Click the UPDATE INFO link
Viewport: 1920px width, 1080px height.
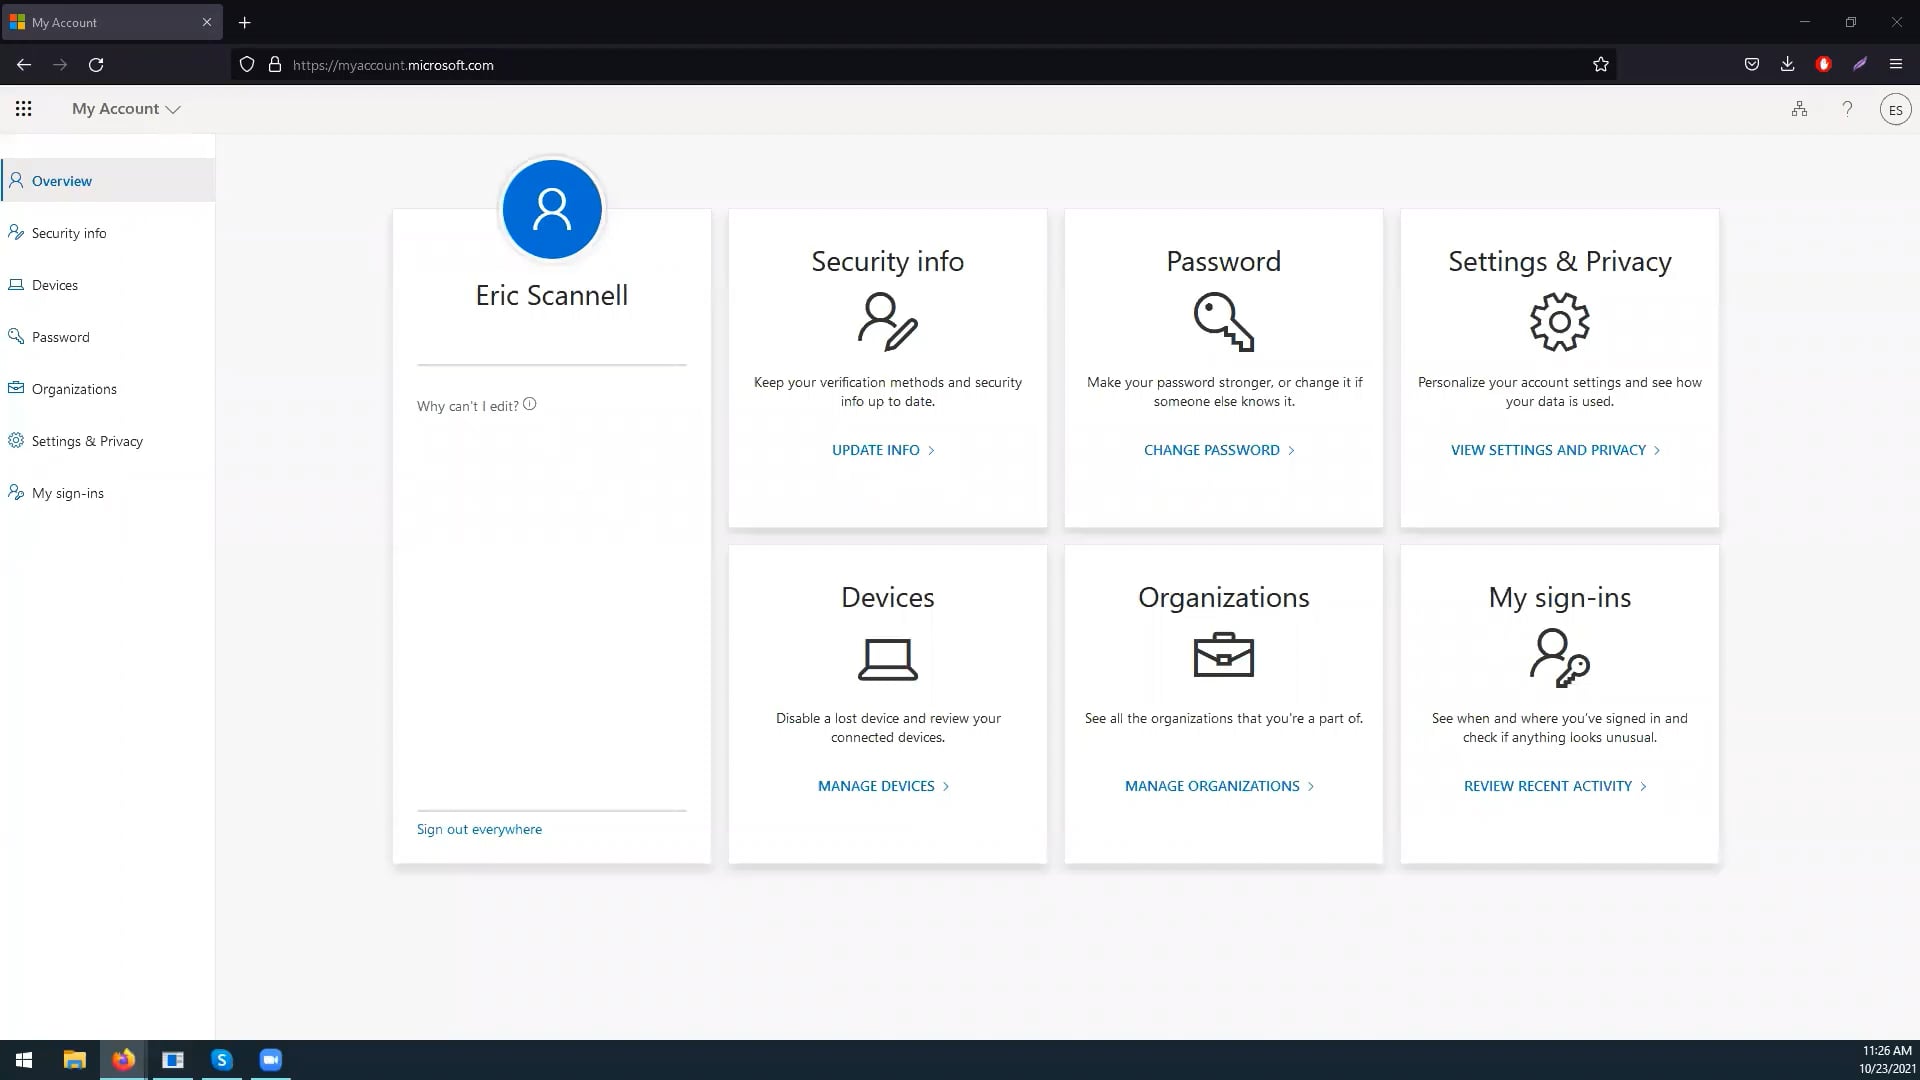[x=876, y=449]
